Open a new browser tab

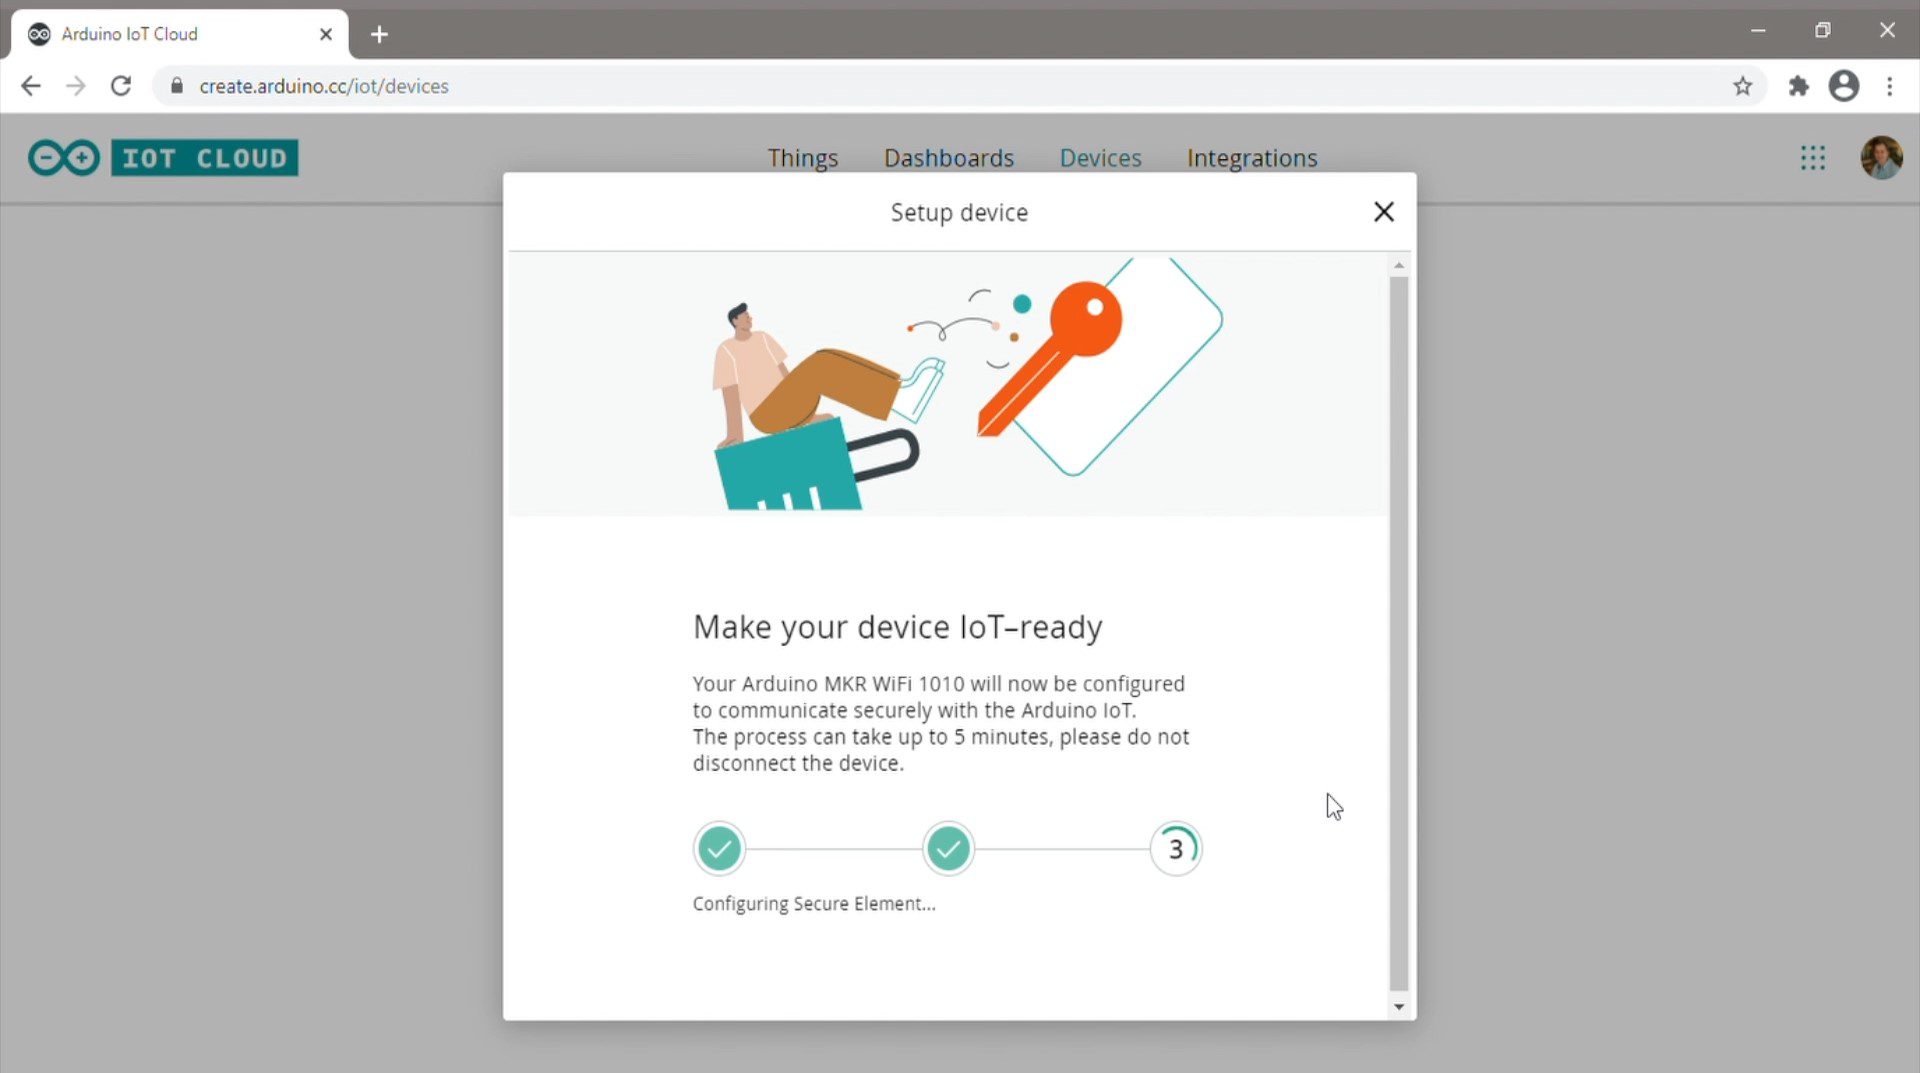(379, 34)
